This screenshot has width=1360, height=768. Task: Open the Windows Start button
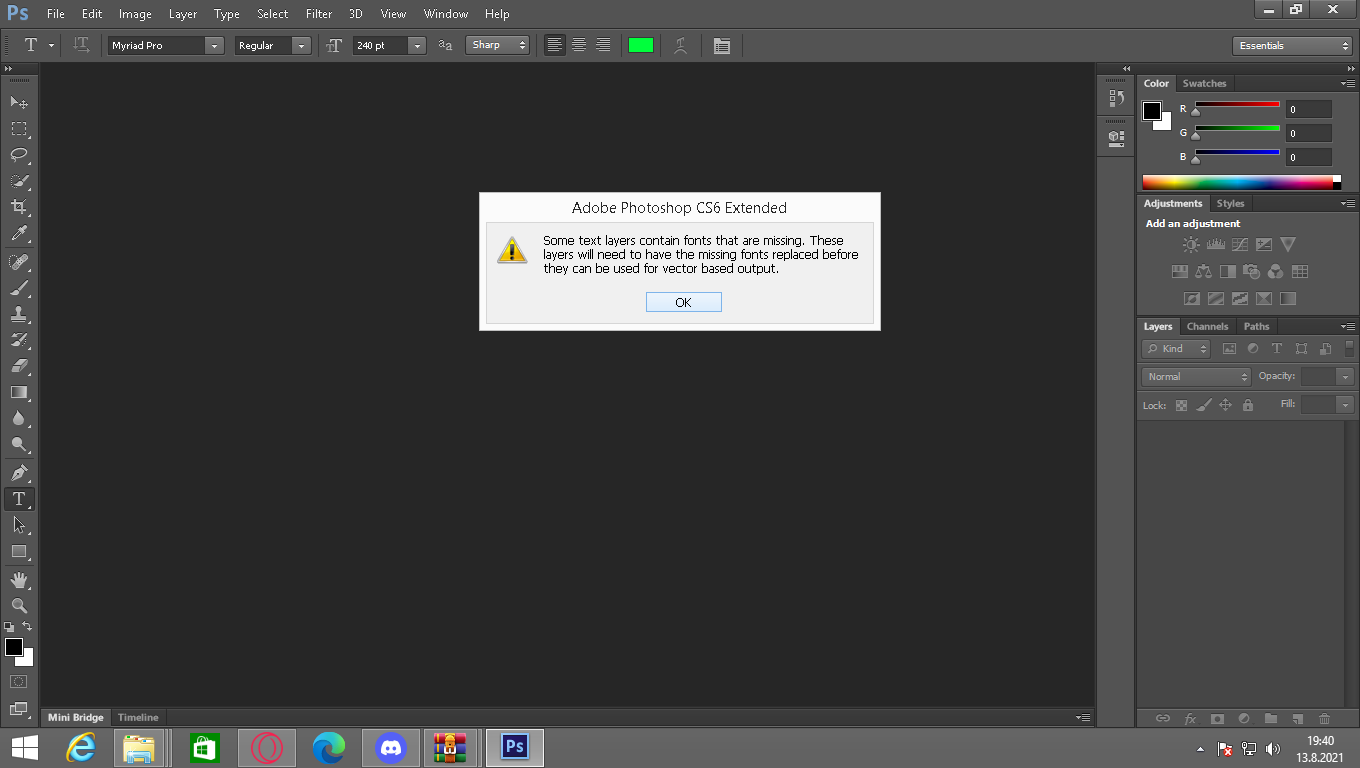pyautogui.click(x=25, y=748)
